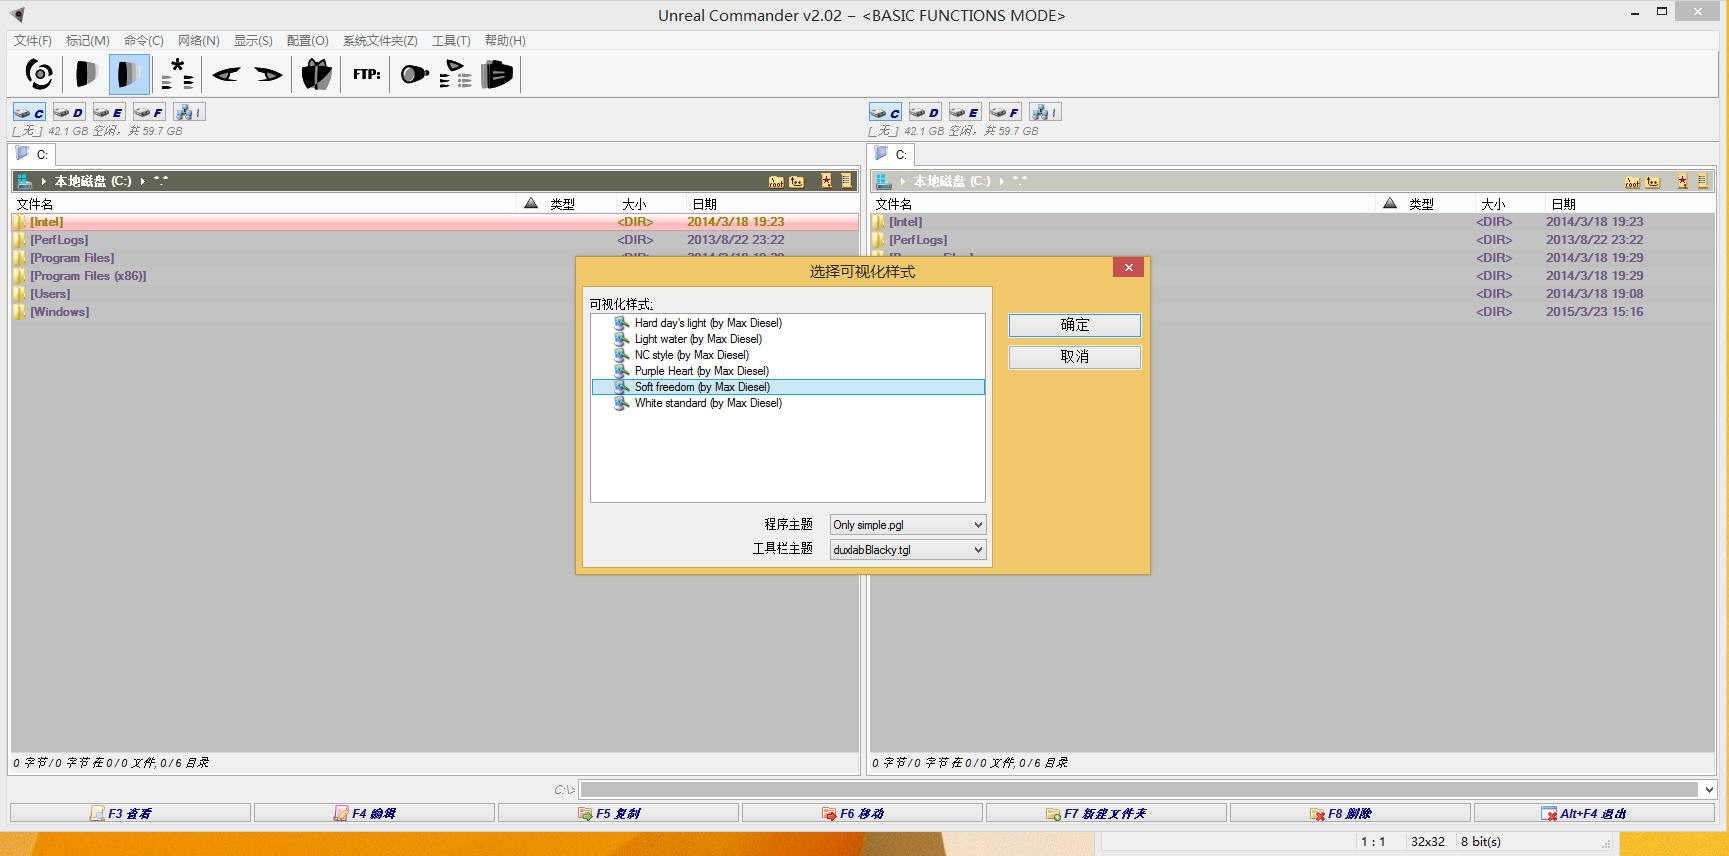Click the F7 新建文件夹 button
This screenshot has height=856, width=1729.
pyautogui.click(x=1106, y=813)
